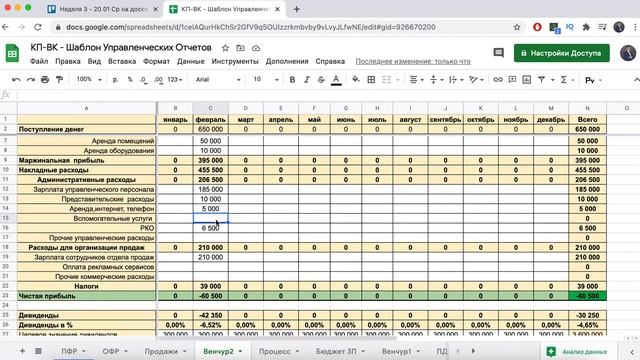Open the vertical align dropdown

[436, 80]
